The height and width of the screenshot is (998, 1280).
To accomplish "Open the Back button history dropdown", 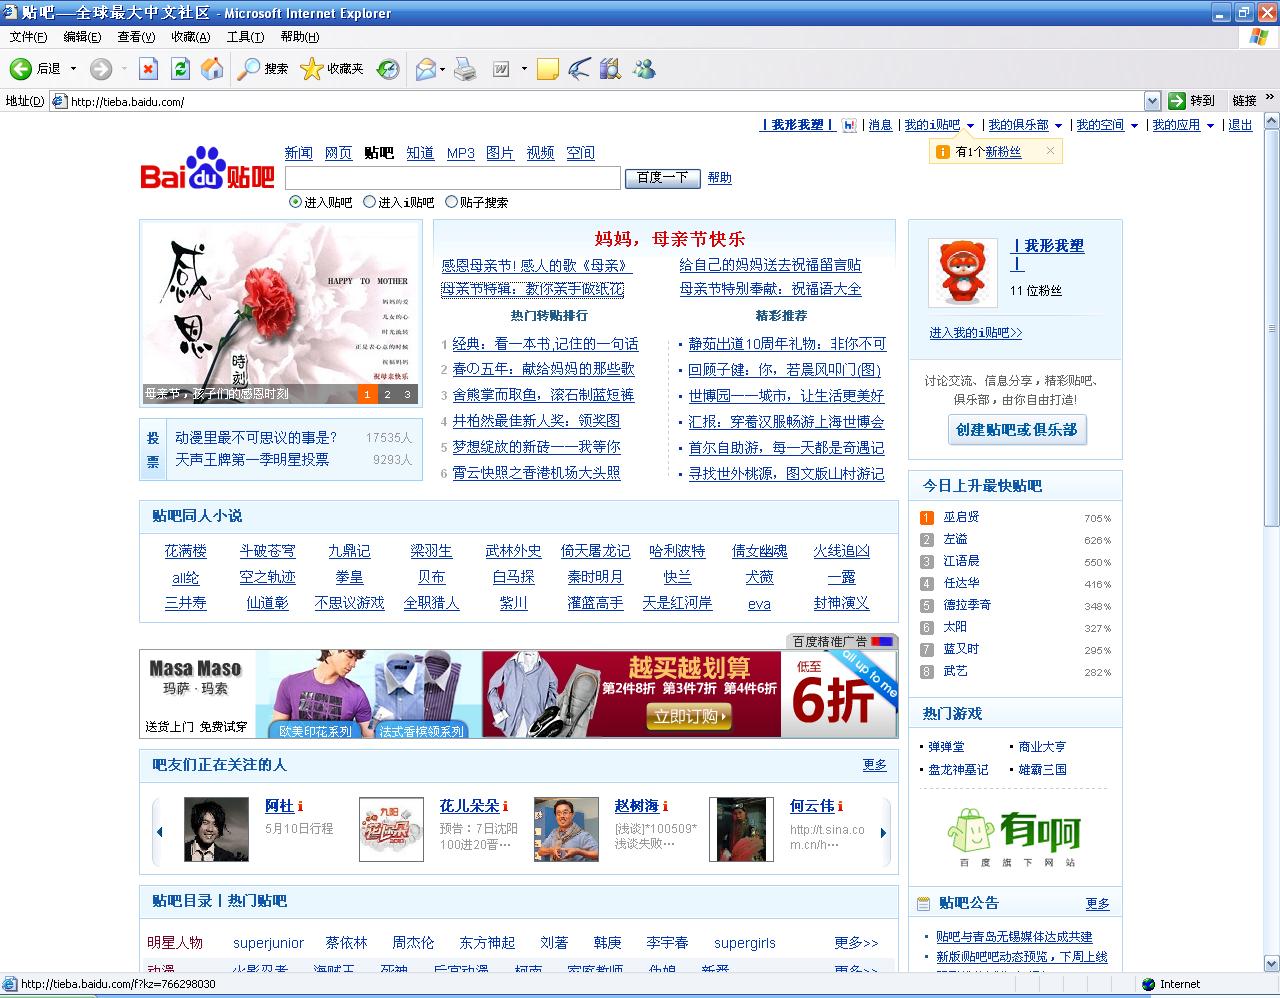I will (73, 69).
